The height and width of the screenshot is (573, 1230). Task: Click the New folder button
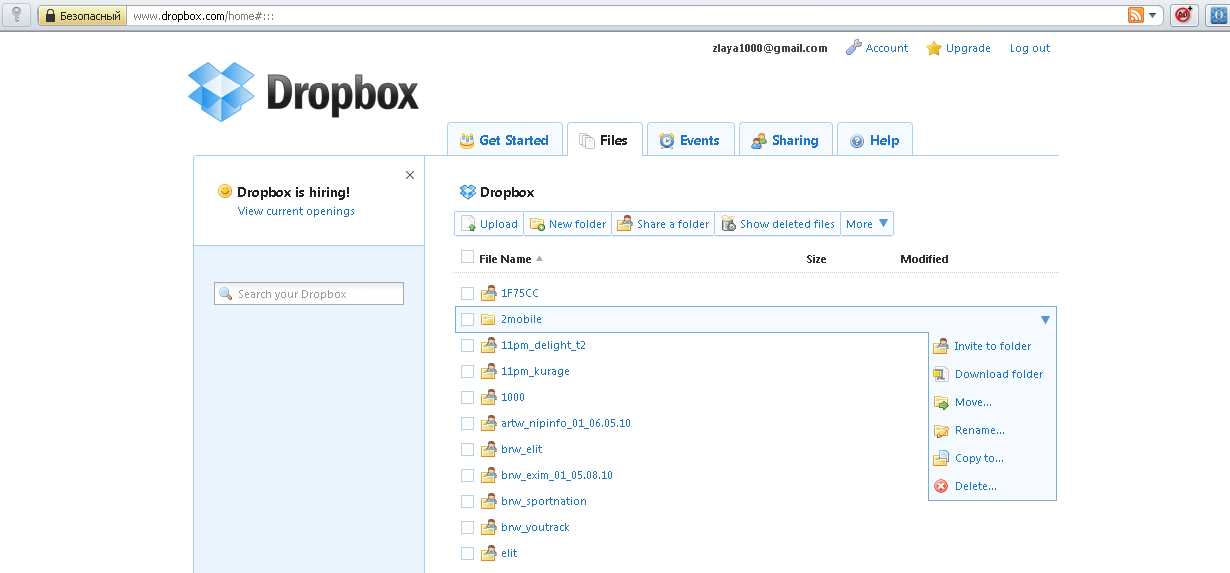point(567,224)
